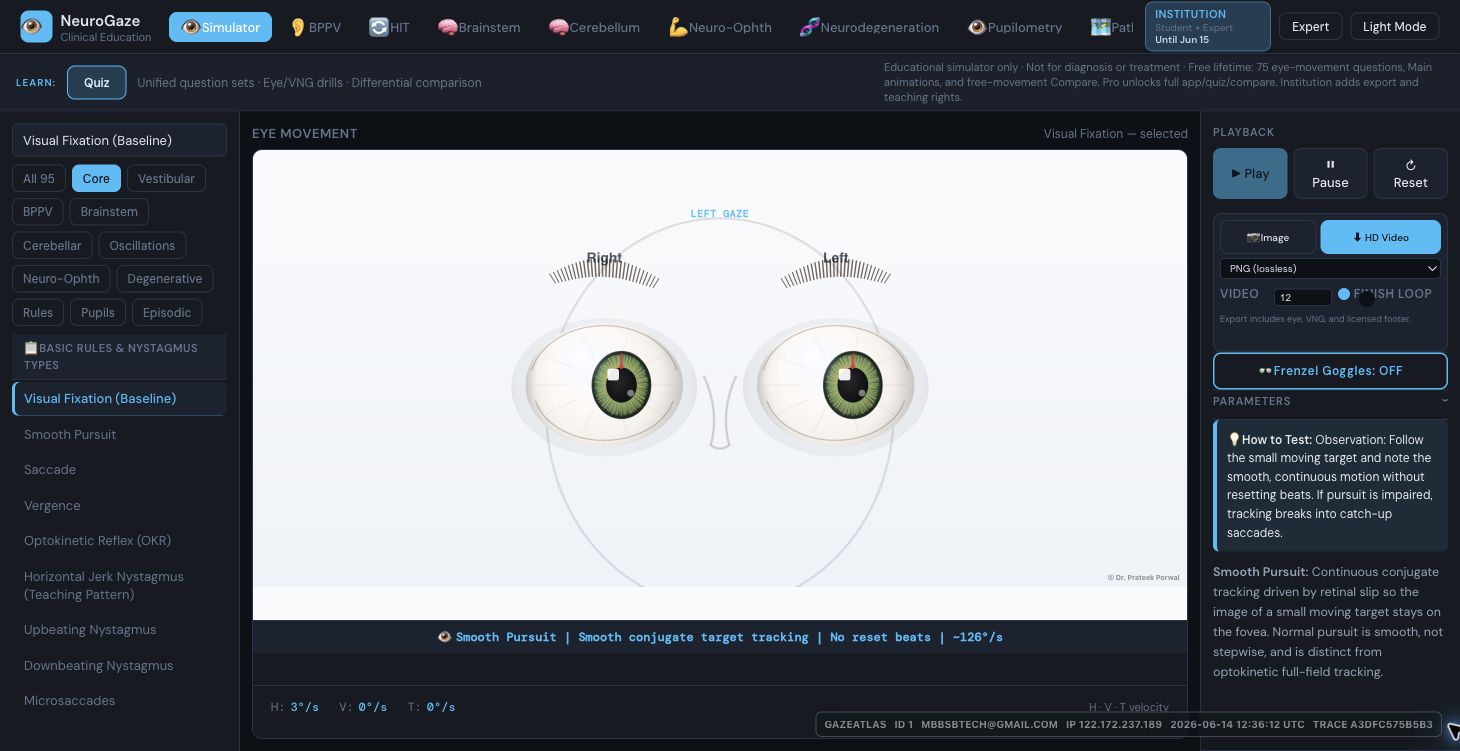Open the PNG (lossless) format dropdown
Screen dimensions: 1460x751
[x=1330, y=268]
